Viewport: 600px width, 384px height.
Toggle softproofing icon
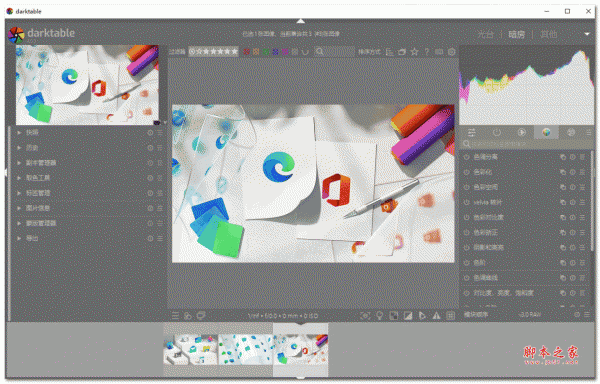[x=422, y=316]
